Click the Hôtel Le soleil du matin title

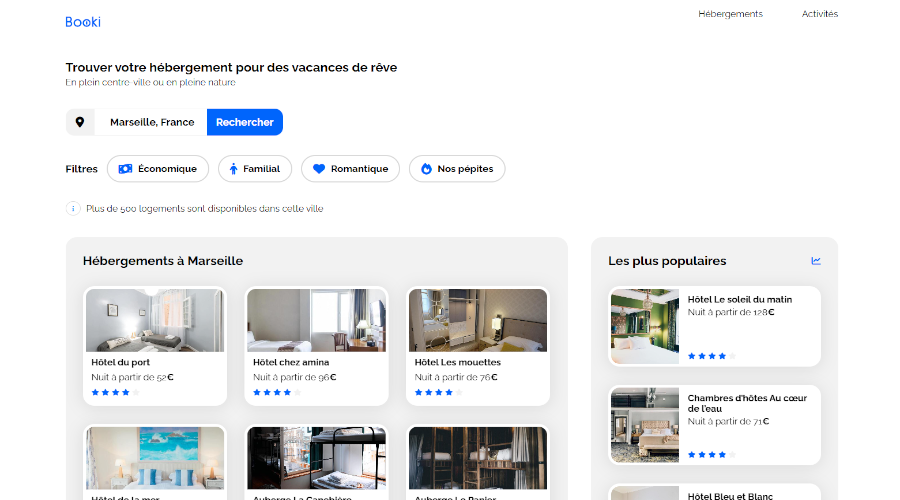tap(739, 299)
